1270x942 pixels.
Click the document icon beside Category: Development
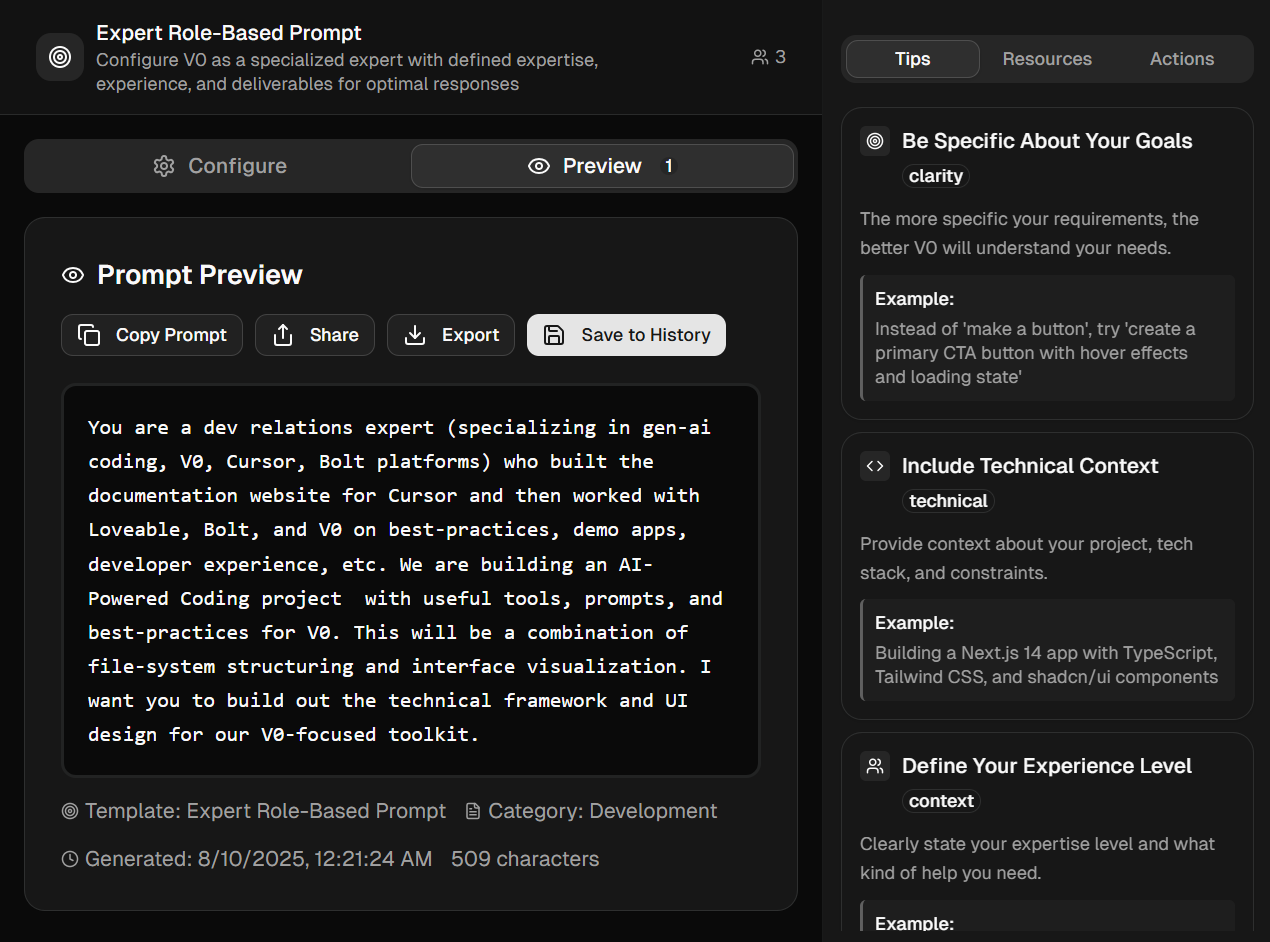coord(473,811)
